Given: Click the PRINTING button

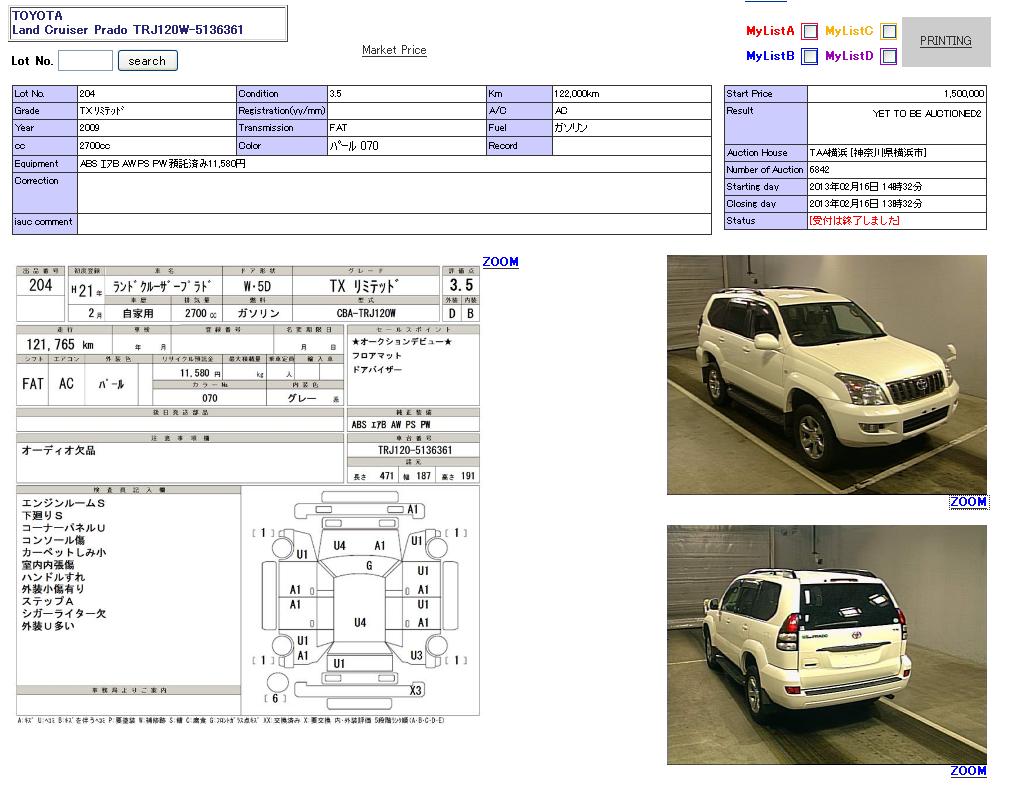Looking at the screenshot, I should (x=945, y=41).
